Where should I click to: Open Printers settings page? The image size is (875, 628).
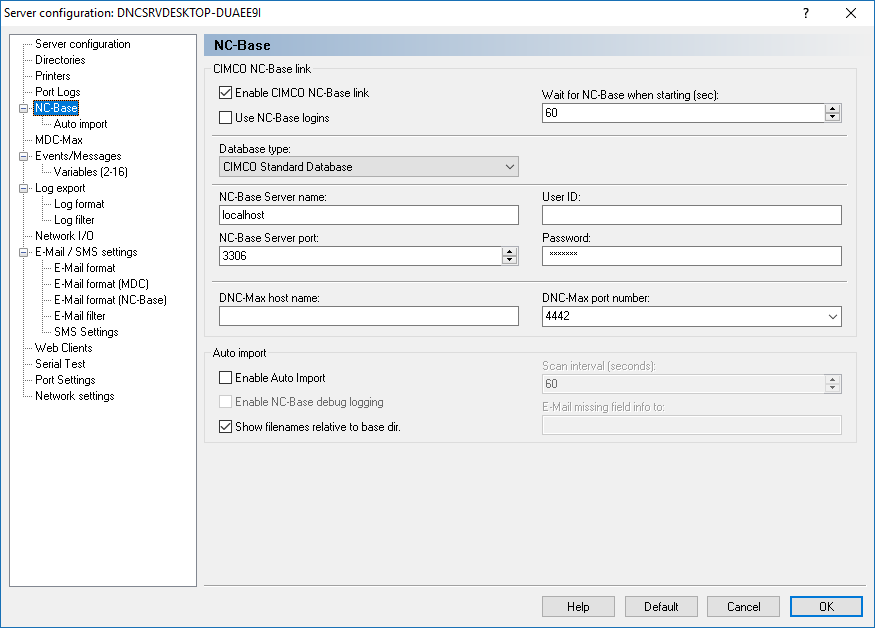pyautogui.click(x=52, y=76)
